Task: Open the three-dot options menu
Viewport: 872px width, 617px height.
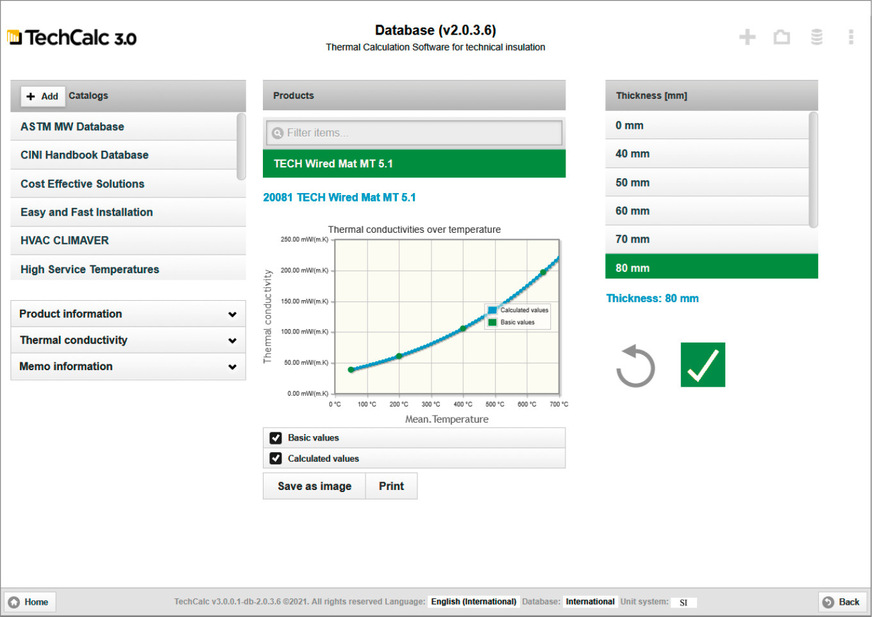Action: coord(850,37)
